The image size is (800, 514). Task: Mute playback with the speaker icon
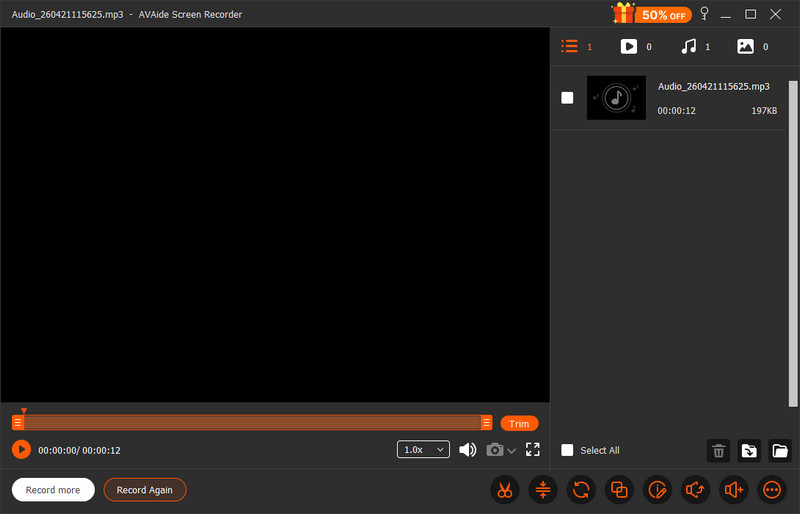click(x=467, y=450)
